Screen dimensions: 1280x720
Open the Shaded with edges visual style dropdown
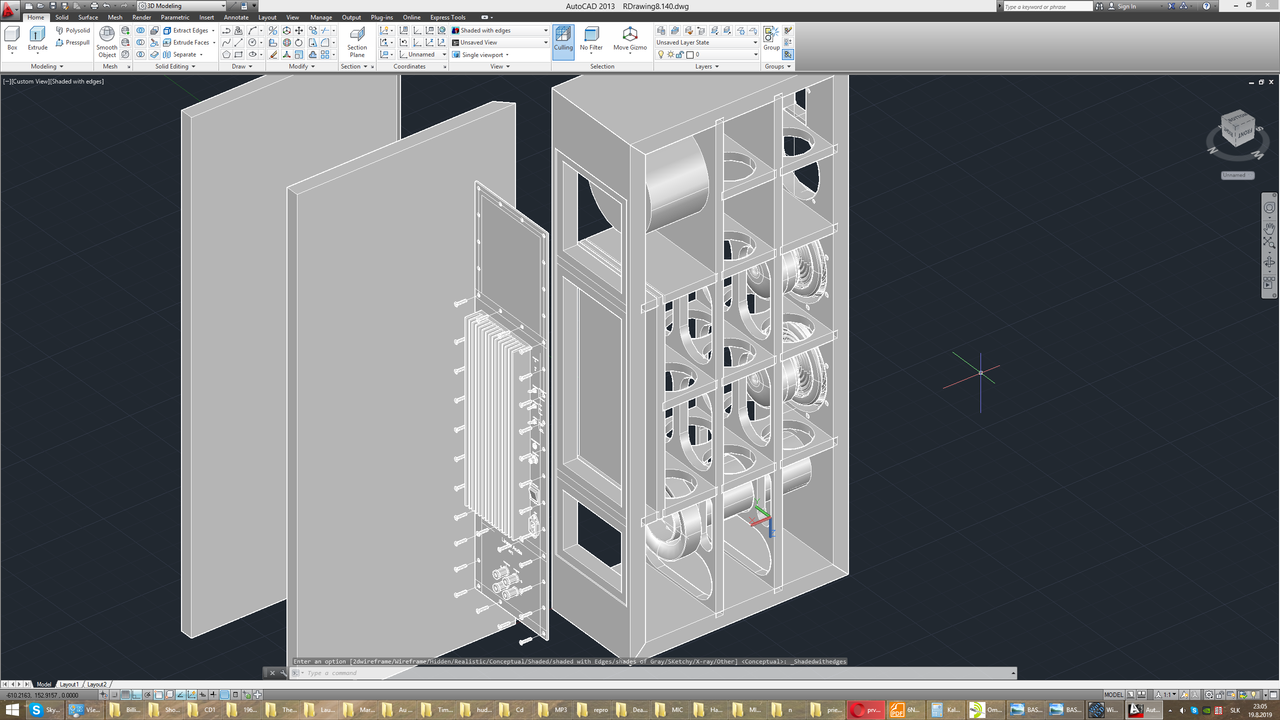coord(499,30)
